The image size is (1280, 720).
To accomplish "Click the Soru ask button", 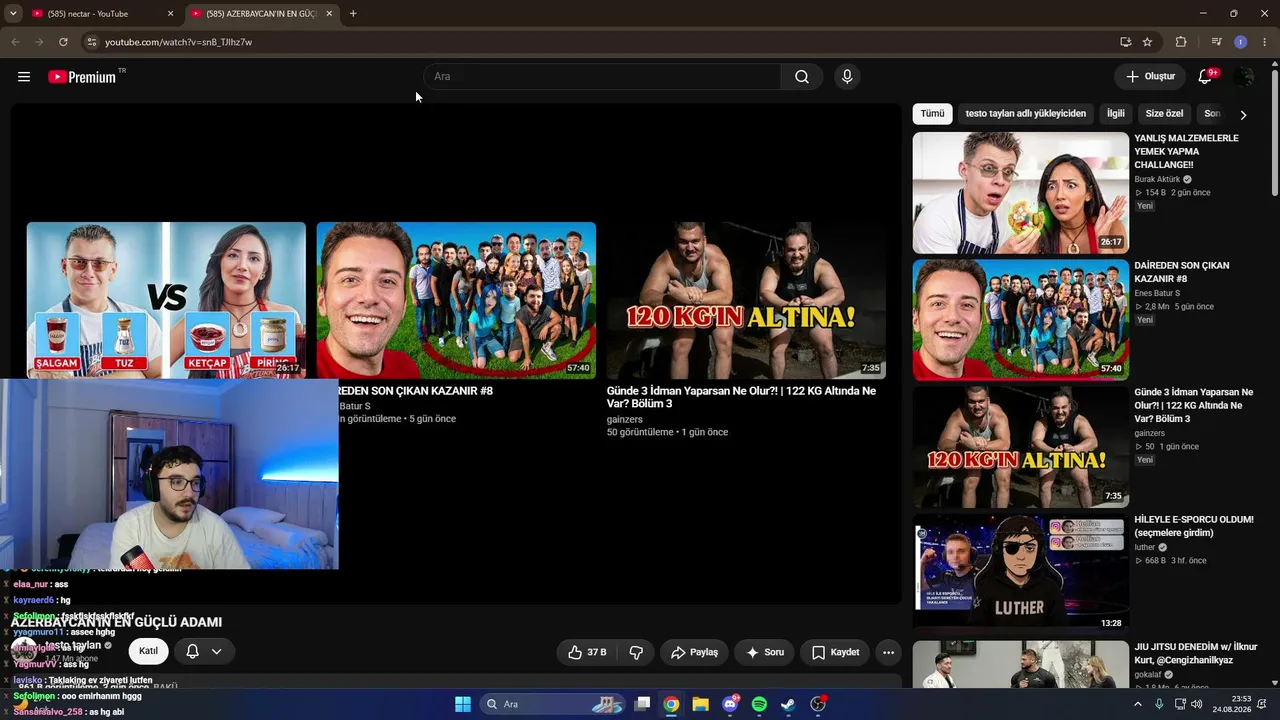I will (x=765, y=652).
